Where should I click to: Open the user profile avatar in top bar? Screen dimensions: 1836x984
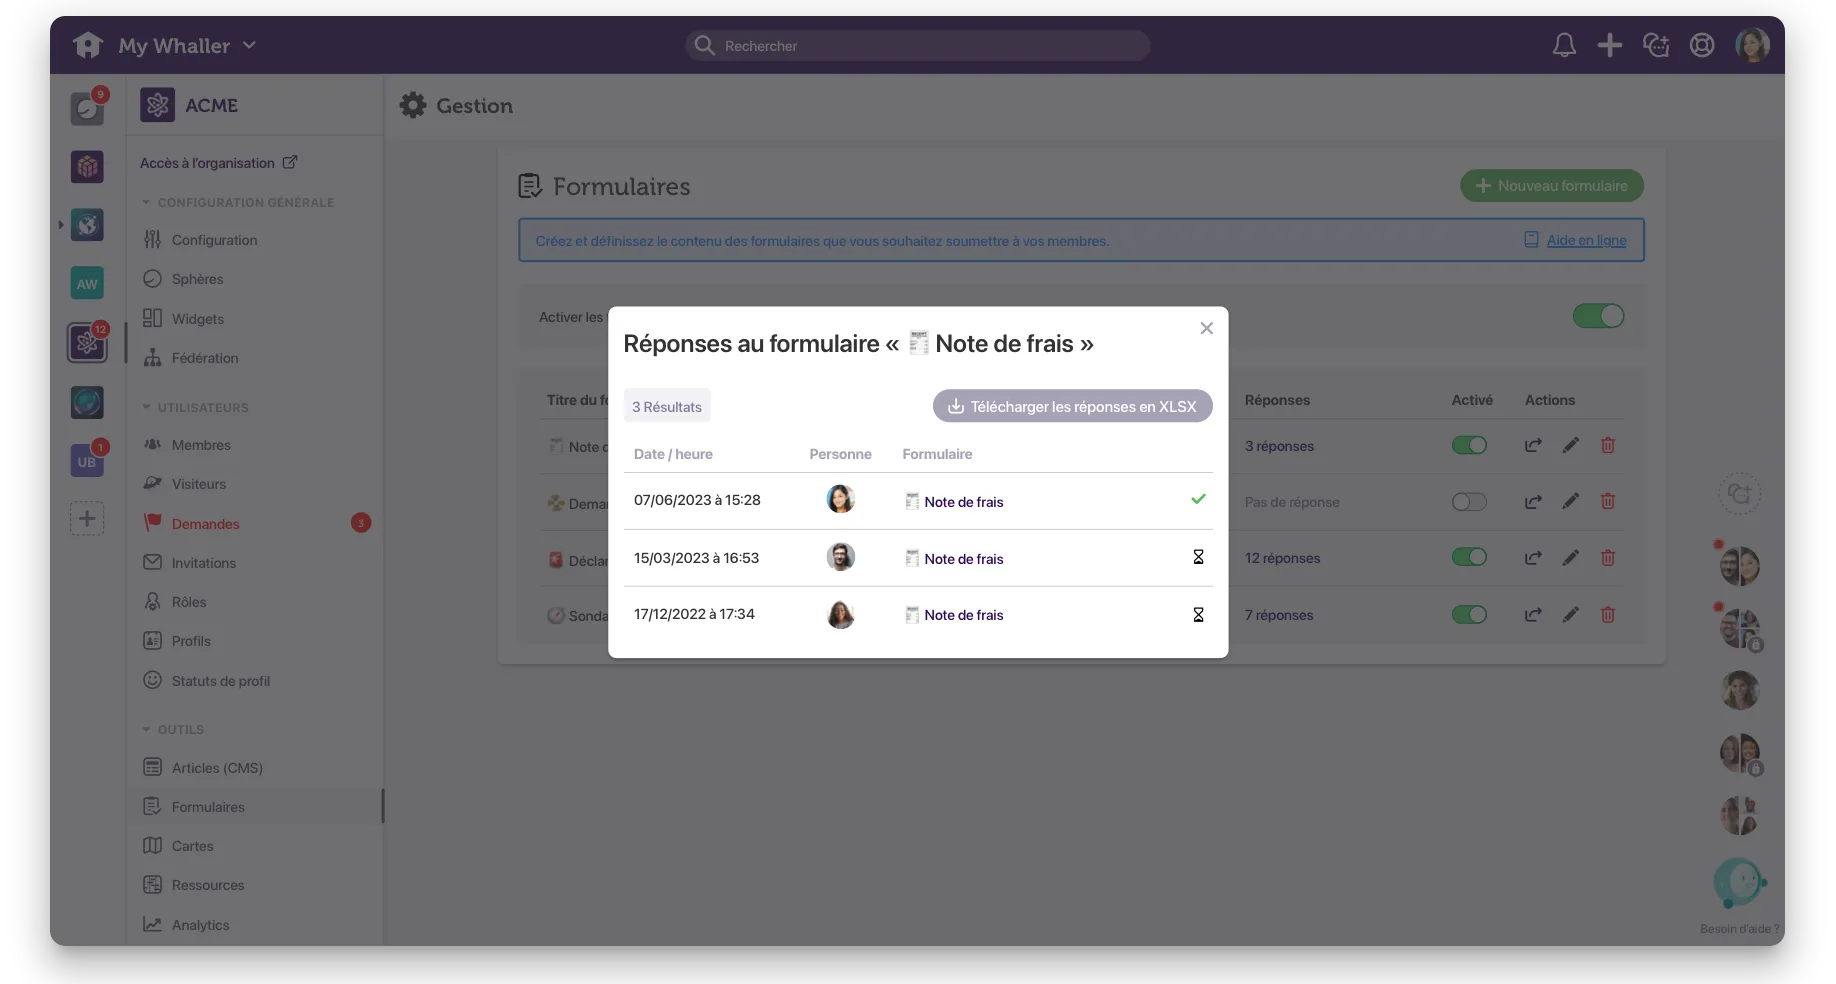(x=1752, y=45)
